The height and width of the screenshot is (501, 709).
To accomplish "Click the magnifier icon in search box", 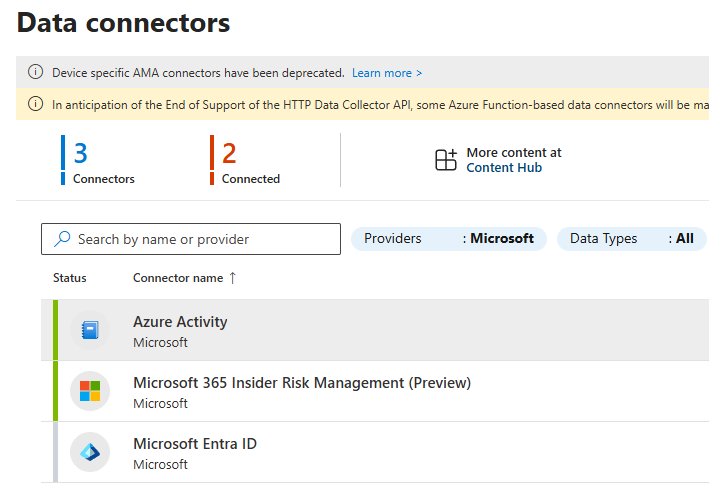I will pos(62,239).
